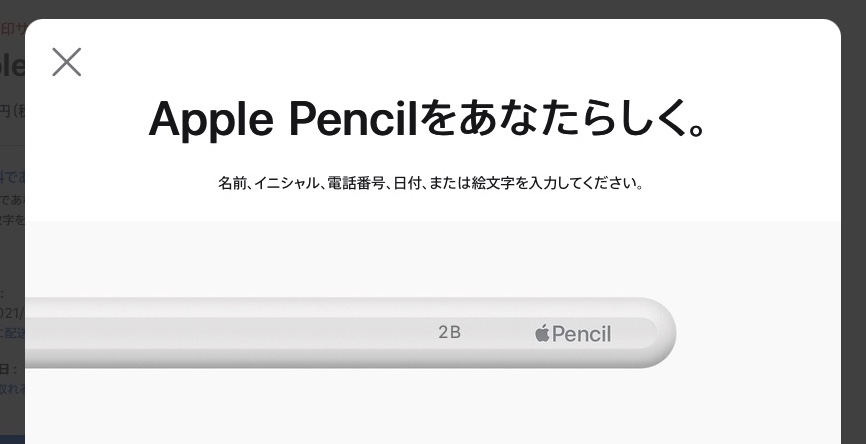
Task: Click the partly hidden 円 price text behind the dialog
Action: [12, 110]
